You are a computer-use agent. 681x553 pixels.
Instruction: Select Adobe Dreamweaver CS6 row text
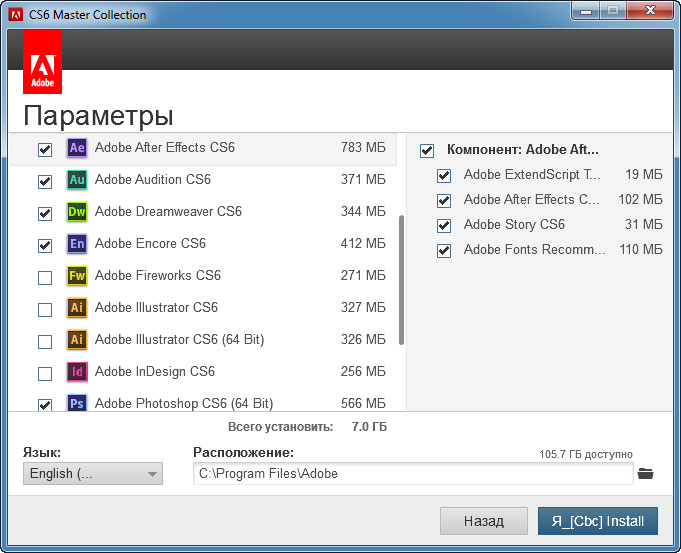[x=168, y=212]
